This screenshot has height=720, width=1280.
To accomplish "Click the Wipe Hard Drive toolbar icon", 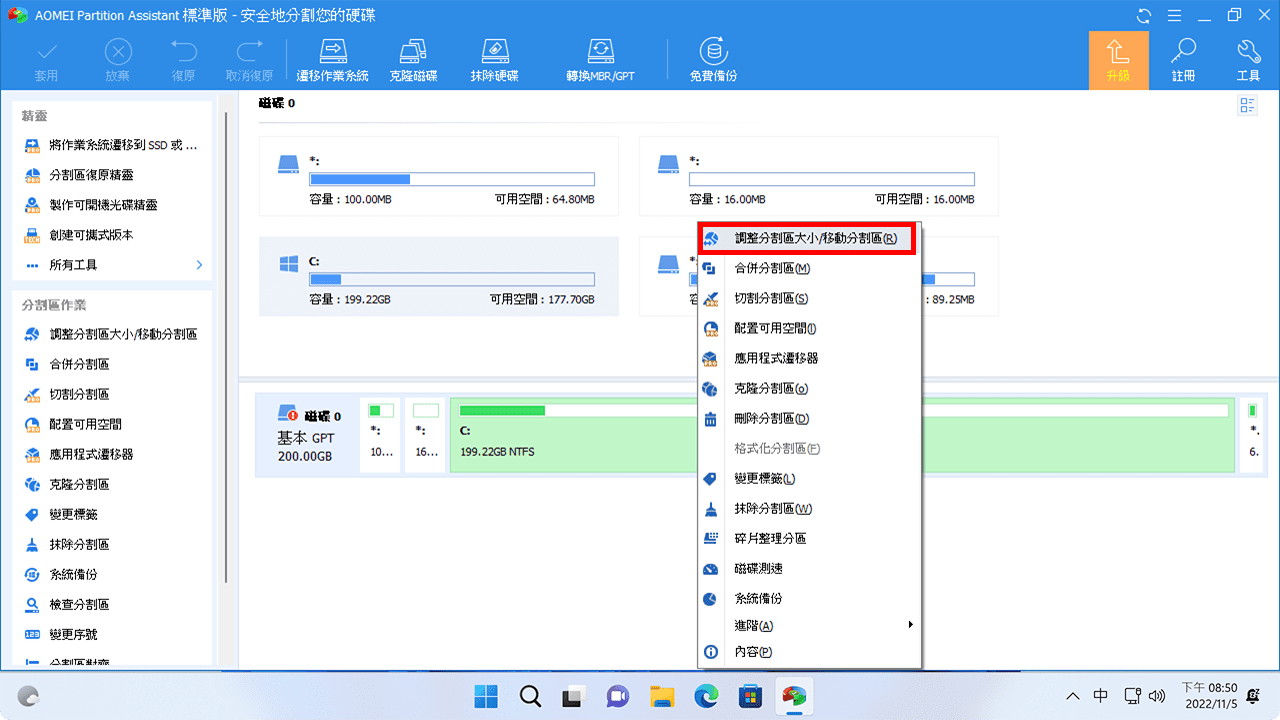I will tap(494, 57).
